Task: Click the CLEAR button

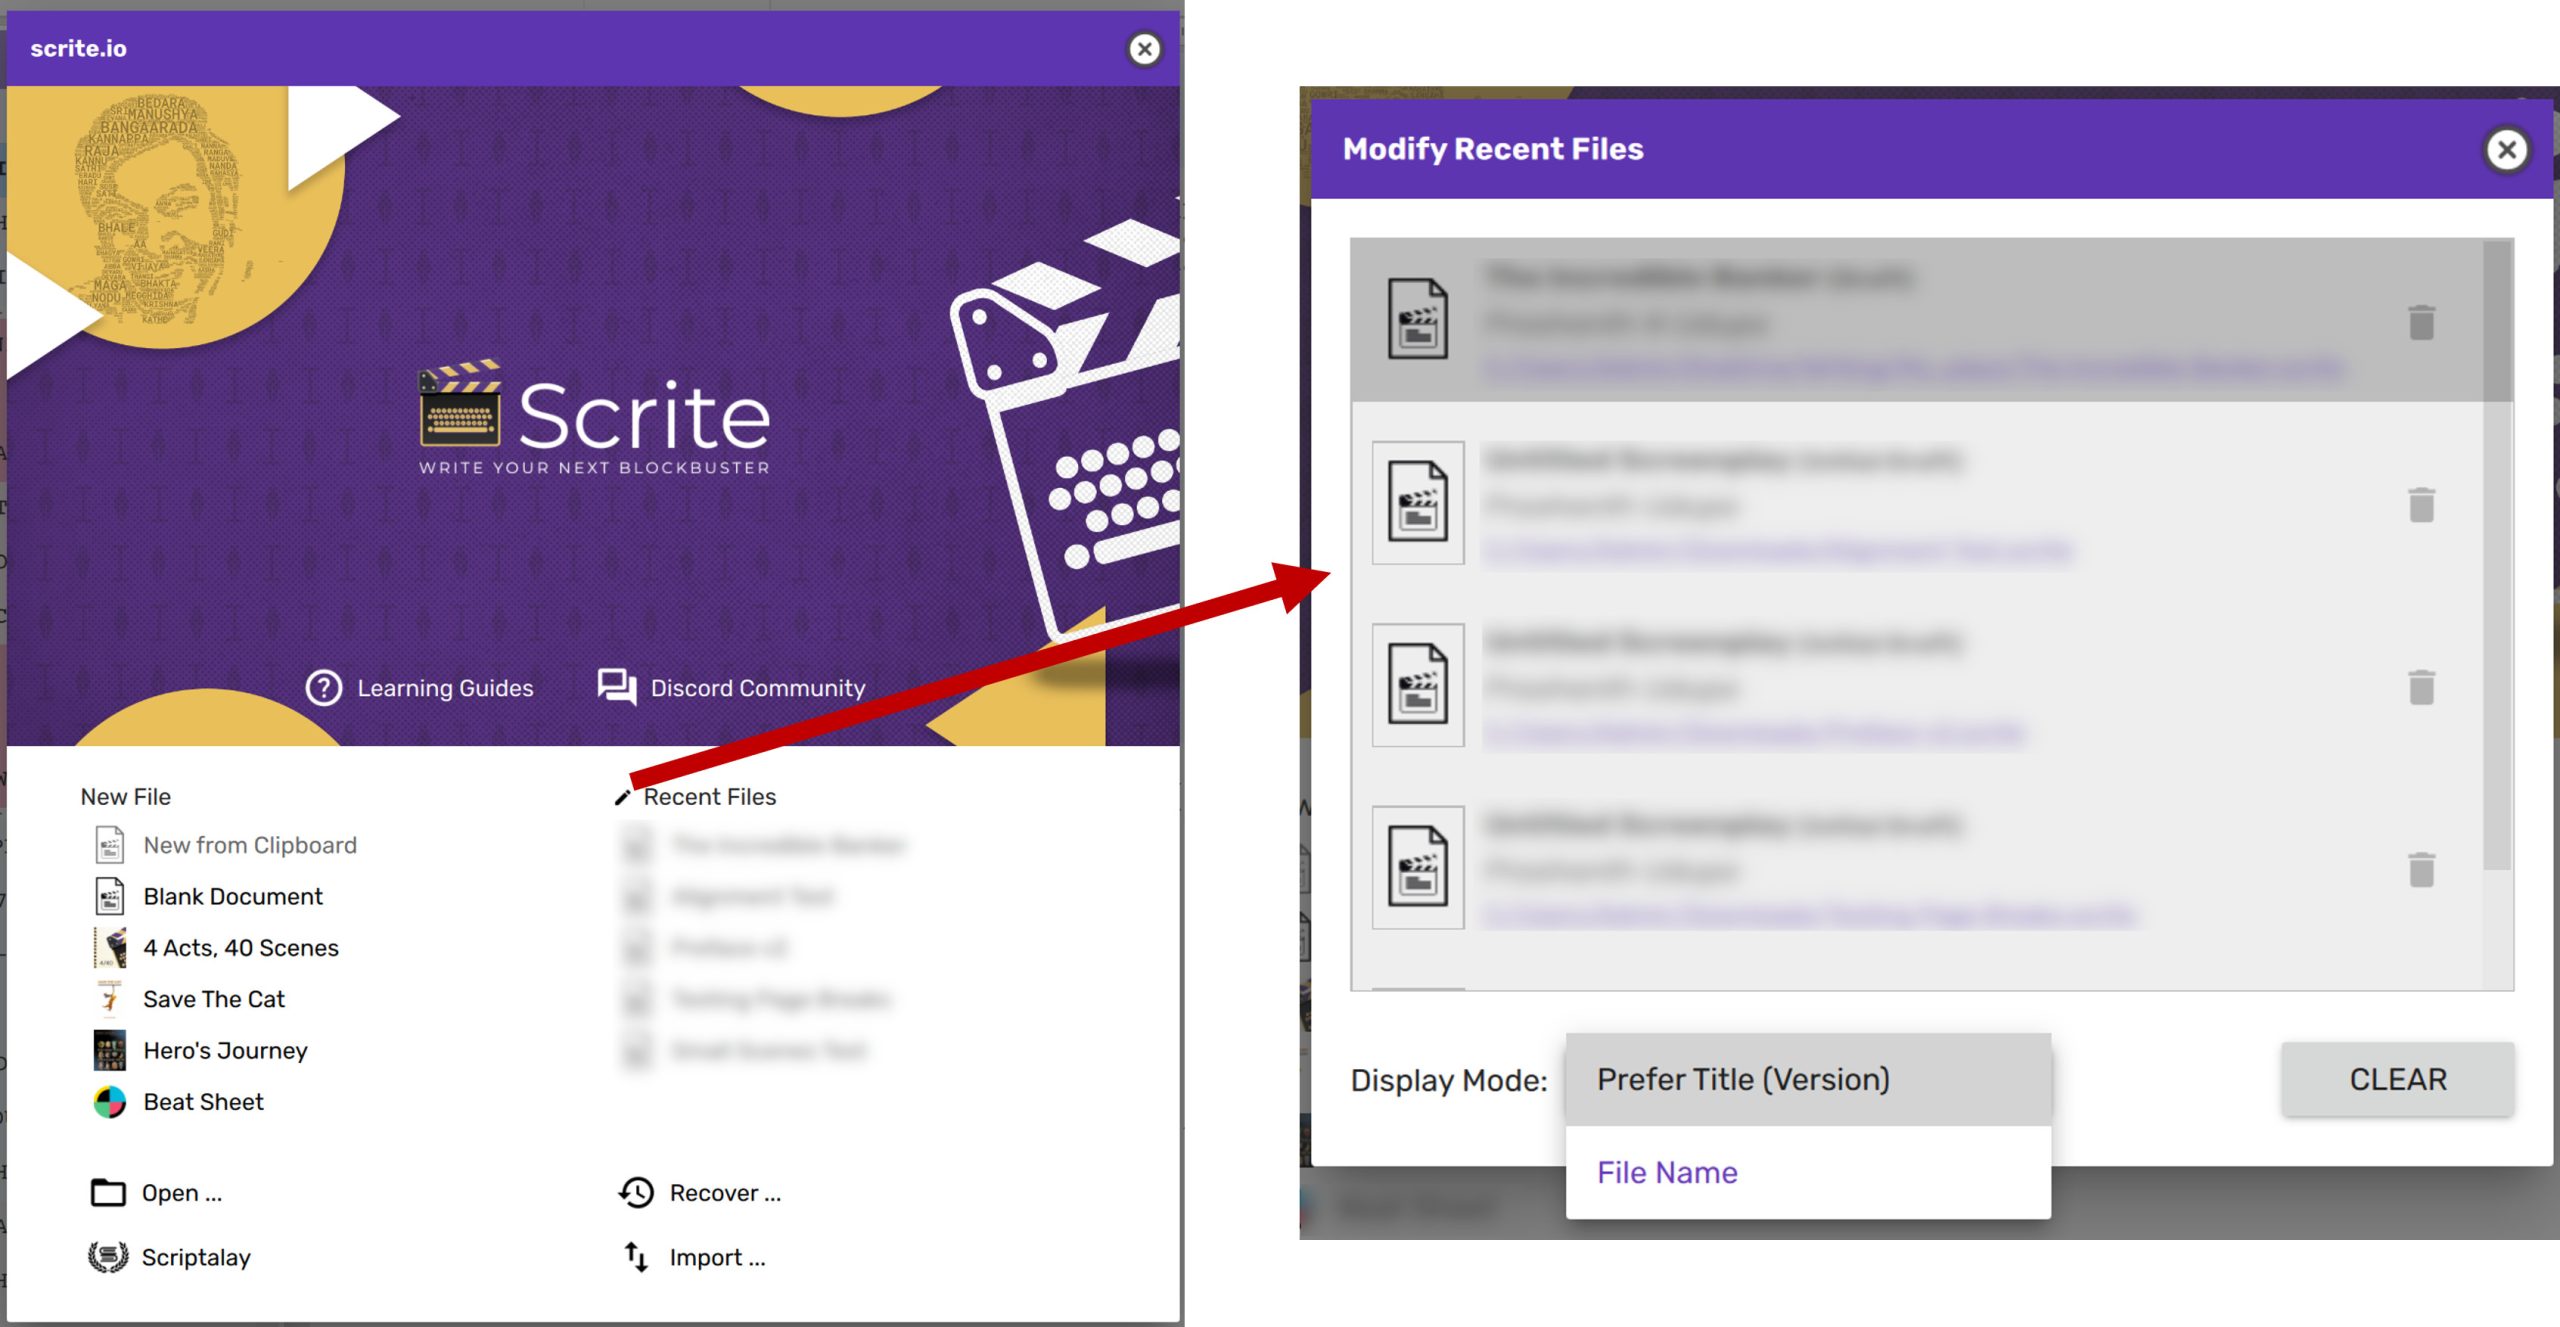Action: tap(2398, 1079)
